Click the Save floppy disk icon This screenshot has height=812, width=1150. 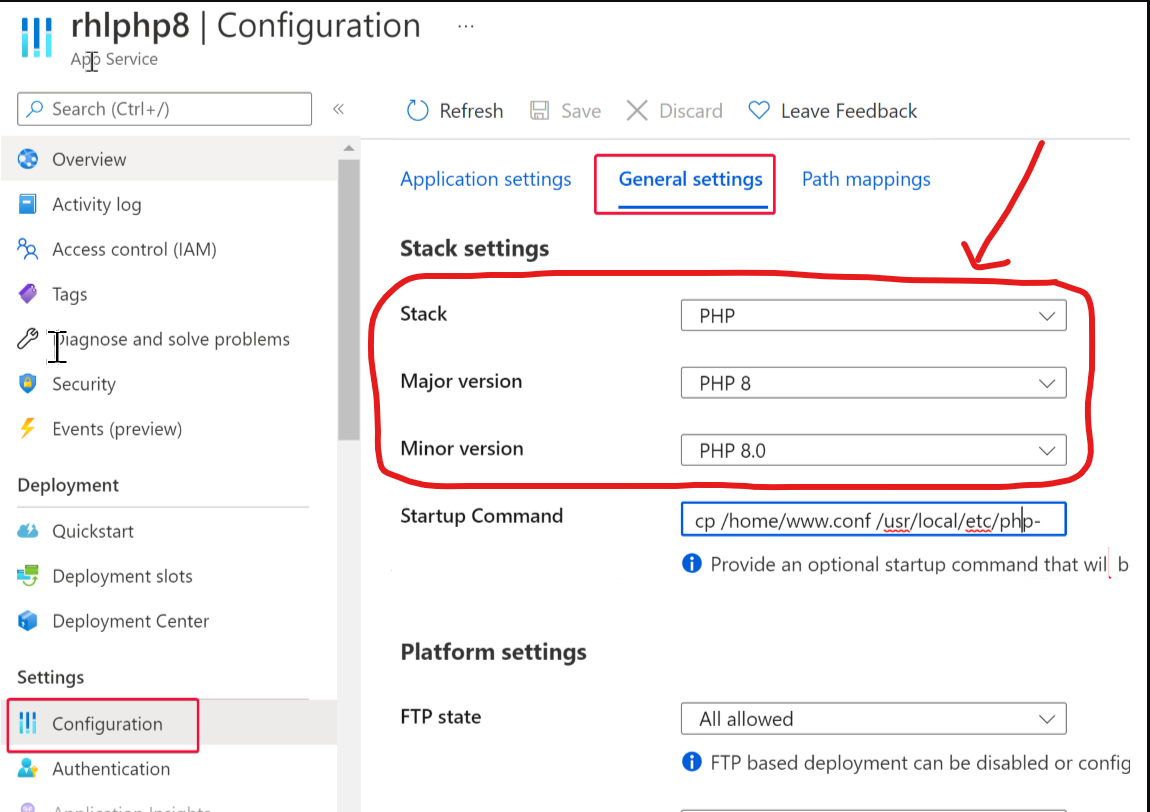(x=540, y=111)
